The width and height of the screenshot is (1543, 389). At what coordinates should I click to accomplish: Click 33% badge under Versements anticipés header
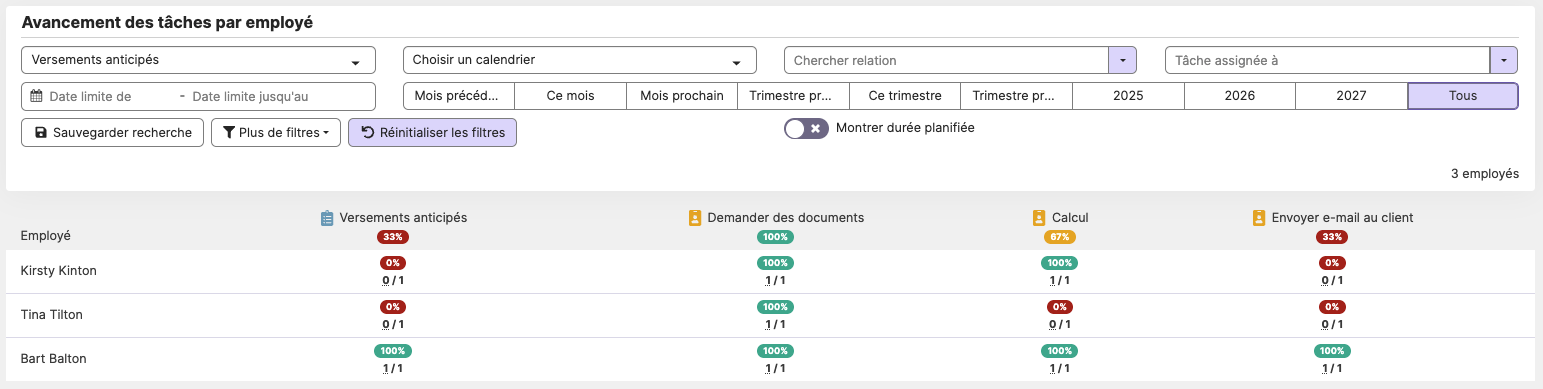pos(393,237)
